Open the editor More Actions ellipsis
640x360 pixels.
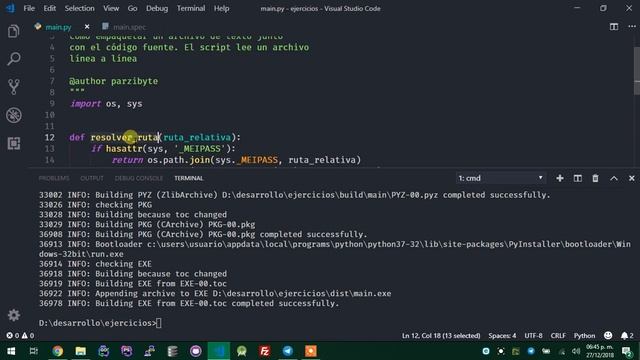(x=632, y=27)
